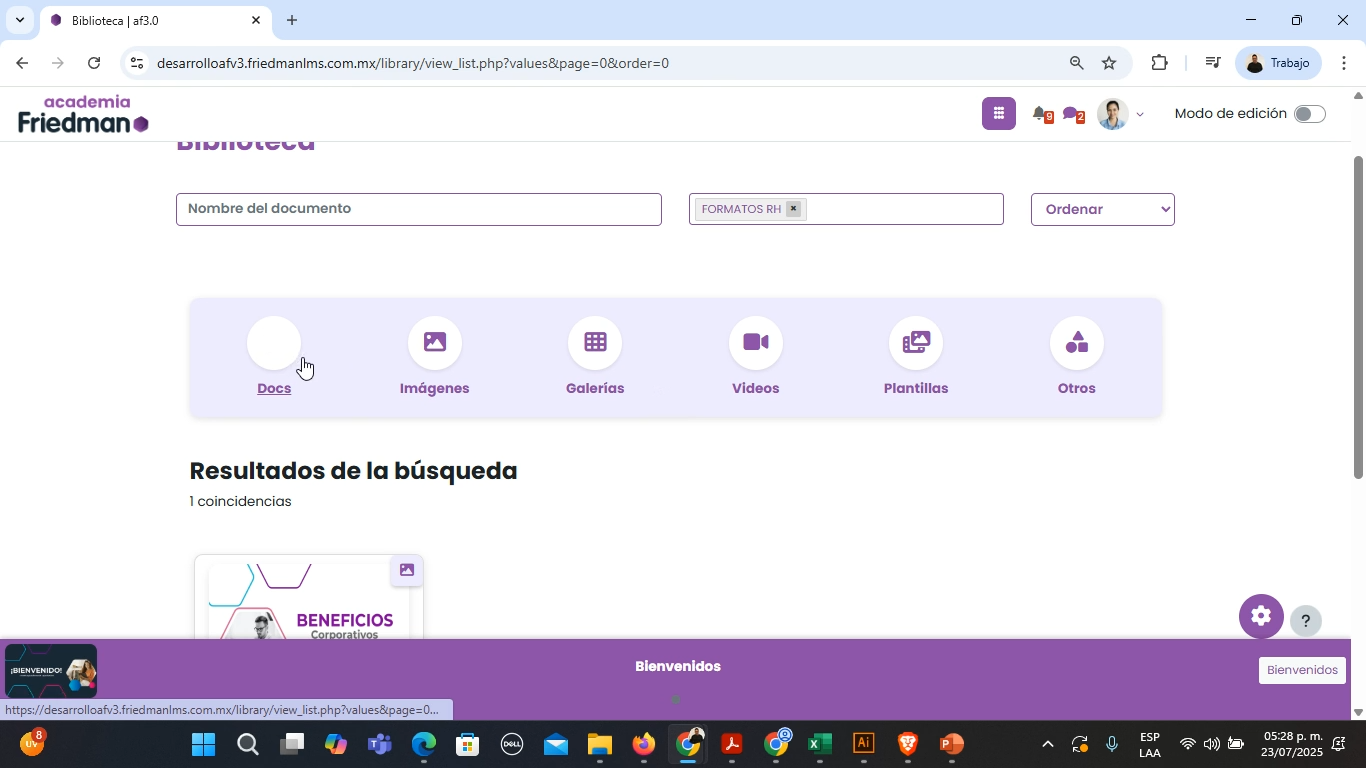The height and width of the screenshot is (768, 1366).
Task: Click the browser address bar URL
Action: tap(413, 63)
